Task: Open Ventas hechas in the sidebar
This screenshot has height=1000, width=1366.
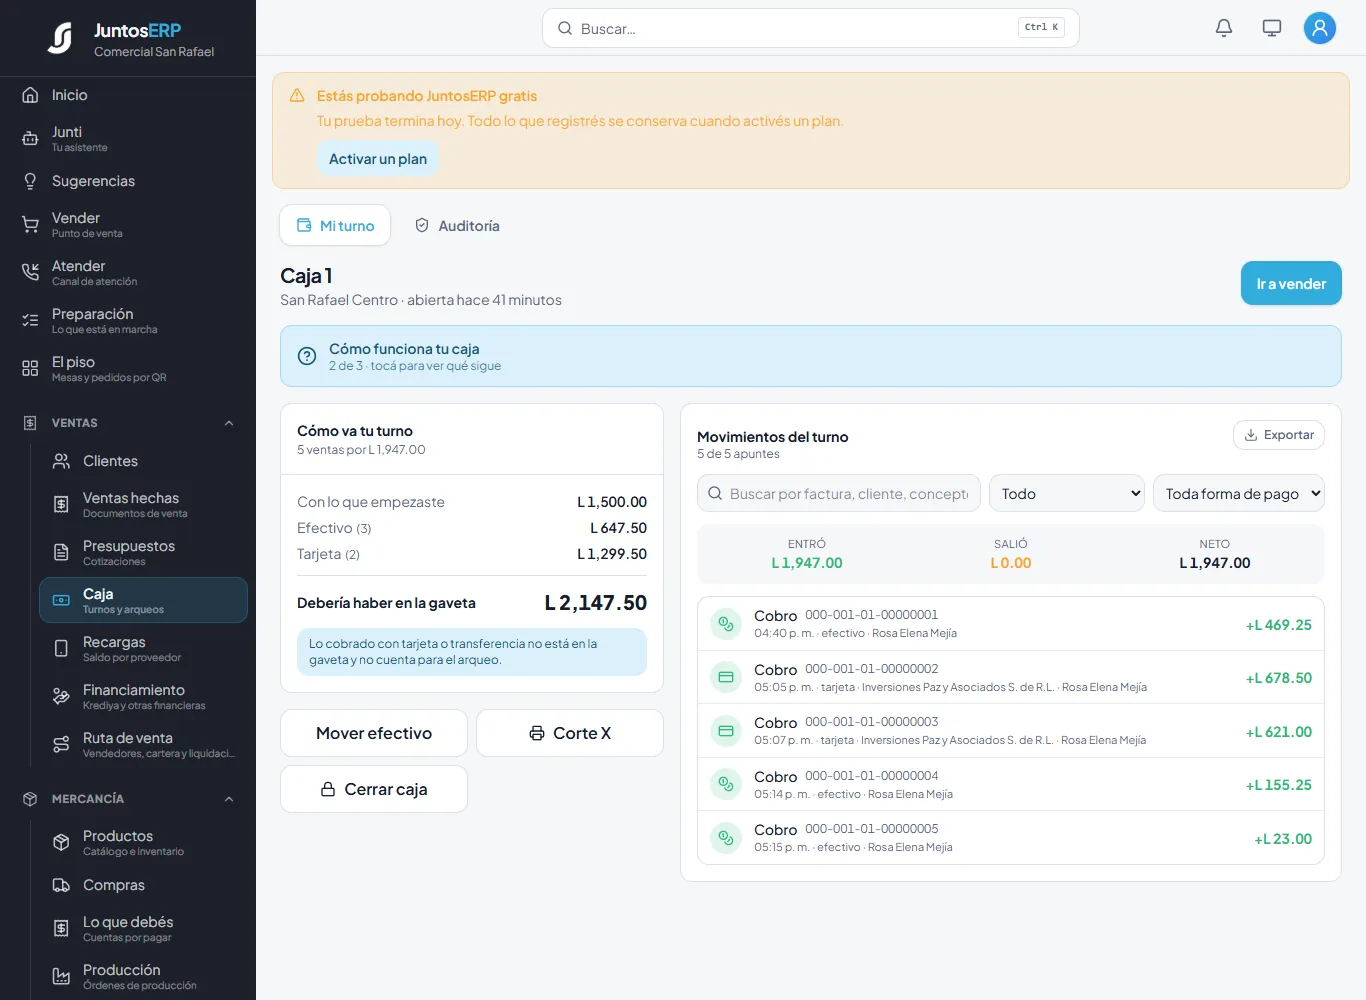Action: coord(143,504)
